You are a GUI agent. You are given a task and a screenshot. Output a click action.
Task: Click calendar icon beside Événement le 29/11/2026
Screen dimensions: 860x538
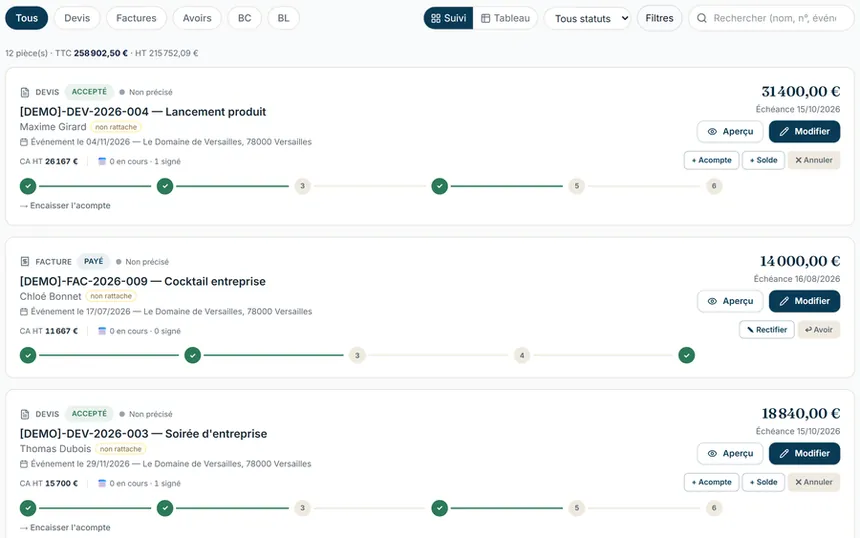coord(24,464)
